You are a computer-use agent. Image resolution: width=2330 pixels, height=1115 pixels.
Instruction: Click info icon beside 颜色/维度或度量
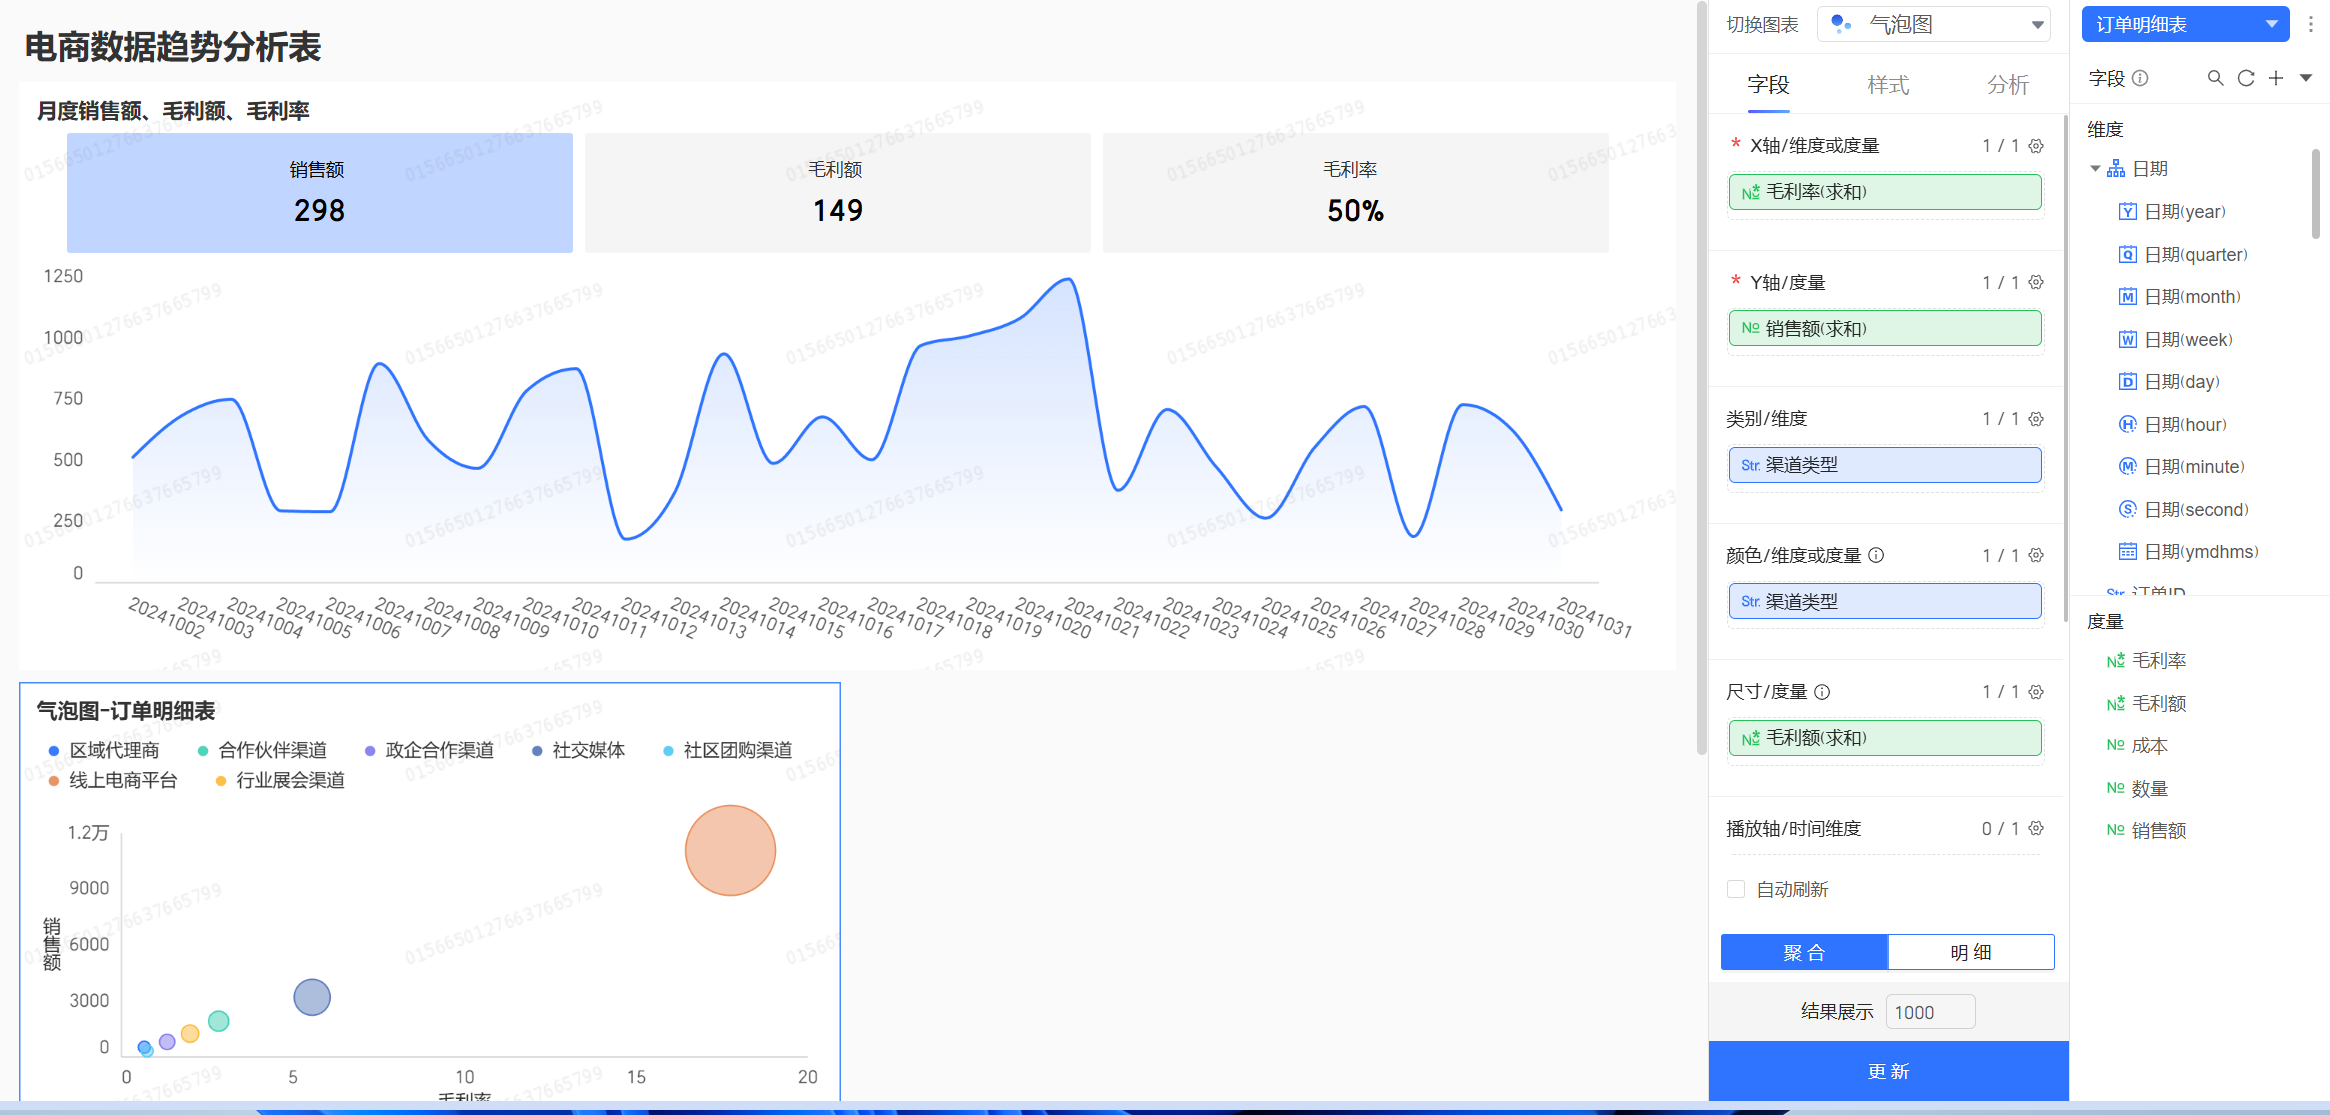tap(1876, 555)
